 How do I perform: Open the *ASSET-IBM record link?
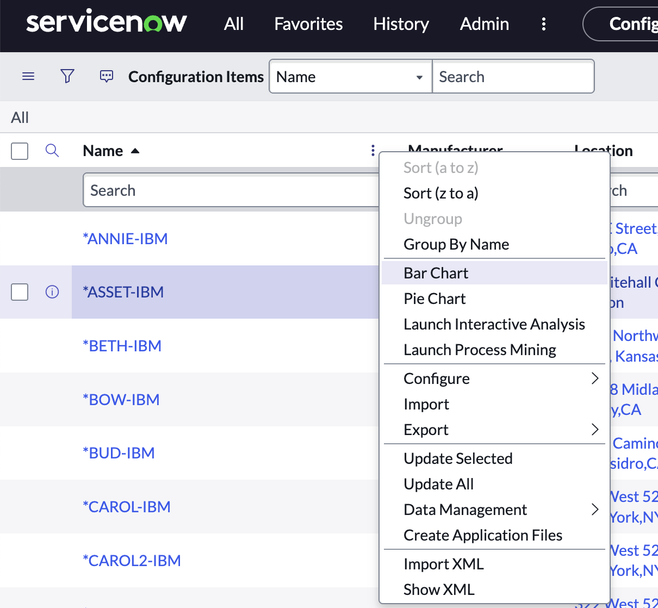[123, 292]
